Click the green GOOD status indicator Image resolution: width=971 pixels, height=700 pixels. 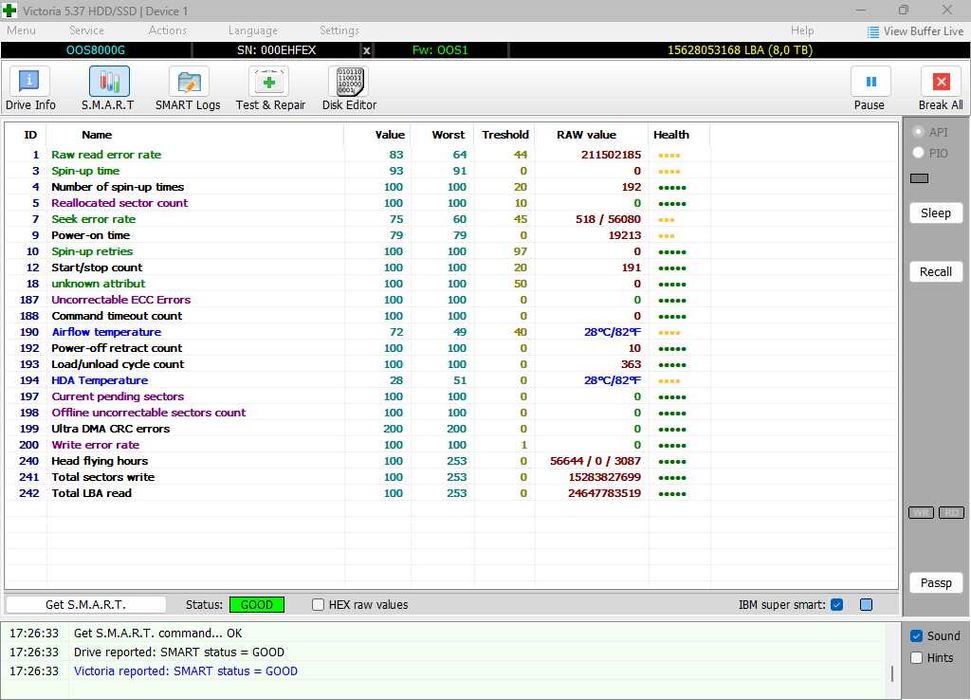(x=256, y=605)
